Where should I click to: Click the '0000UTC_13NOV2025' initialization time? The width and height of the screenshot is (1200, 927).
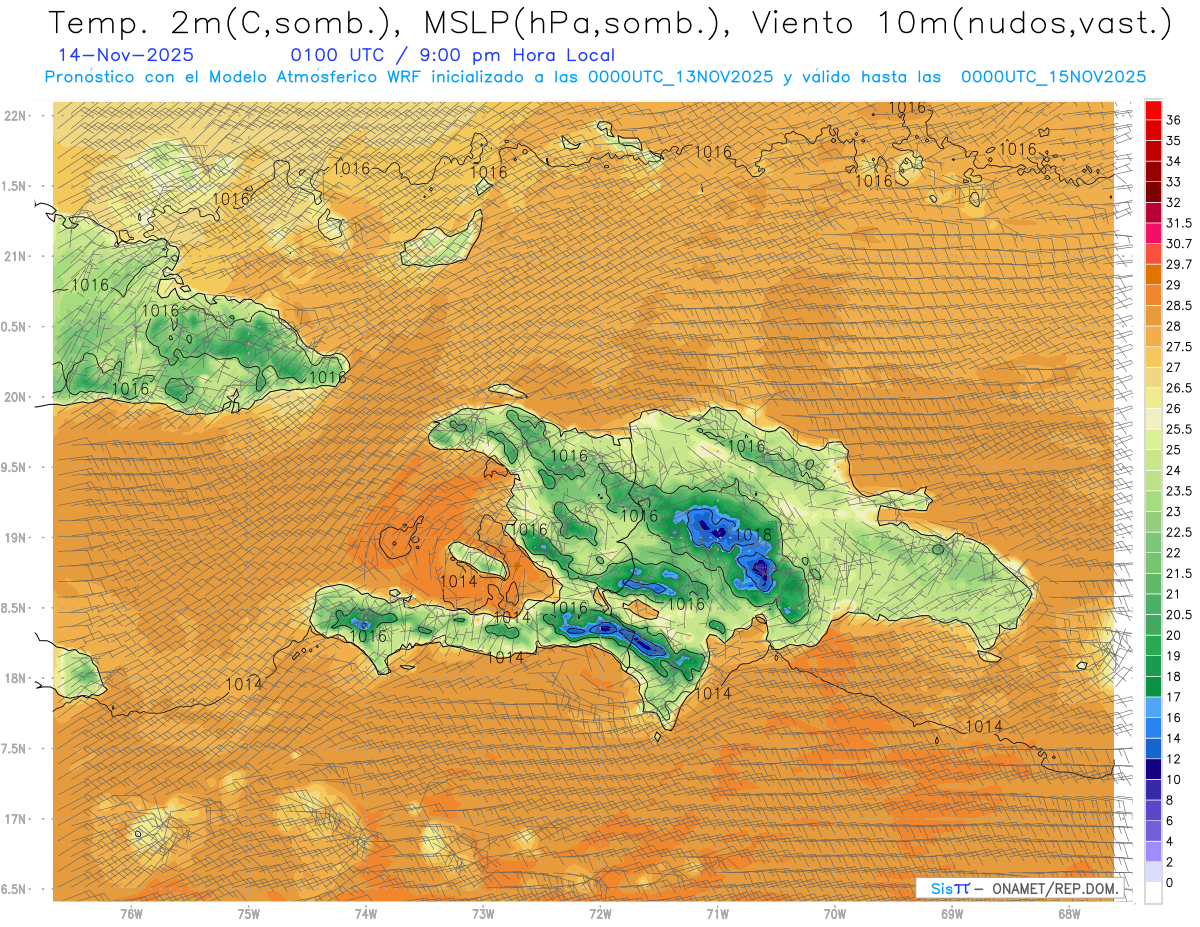680,76
